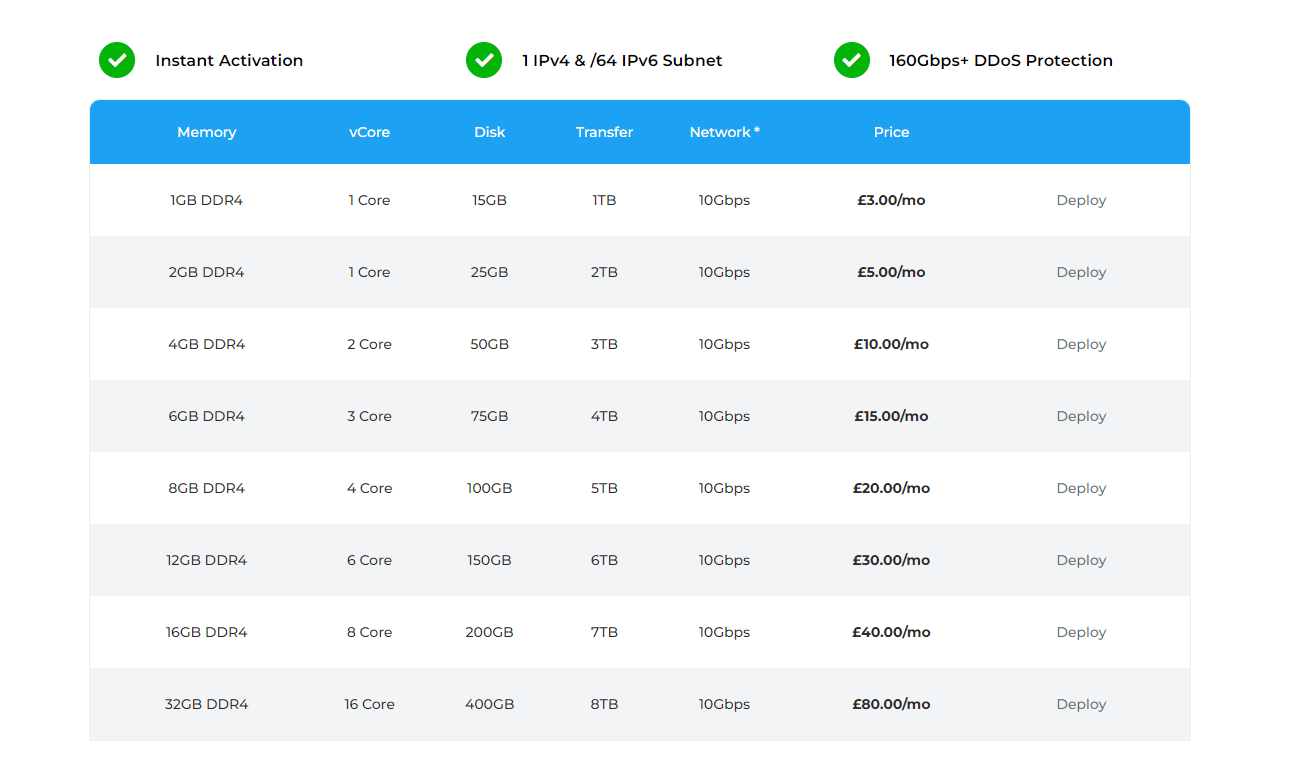This screenshot has height=770, width=1290.
Task: Click the 6TB transfer value
Action: (x=604, y=560)
